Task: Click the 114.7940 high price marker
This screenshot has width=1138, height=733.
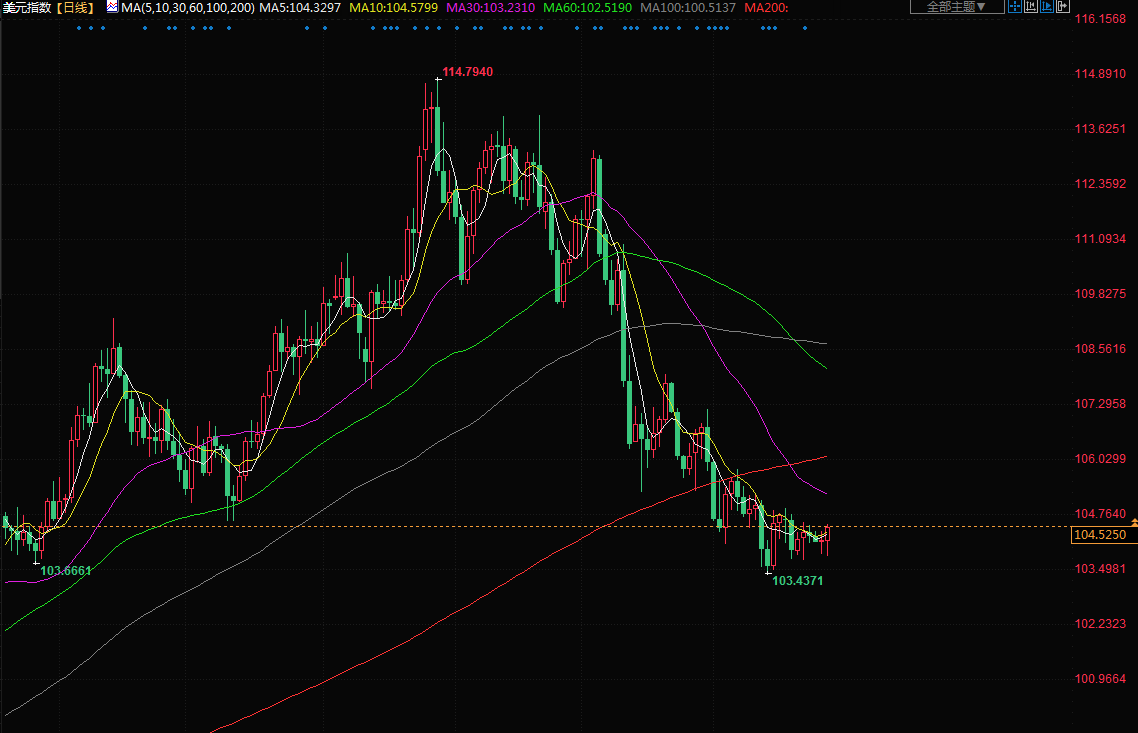Action: click(467, 72)
